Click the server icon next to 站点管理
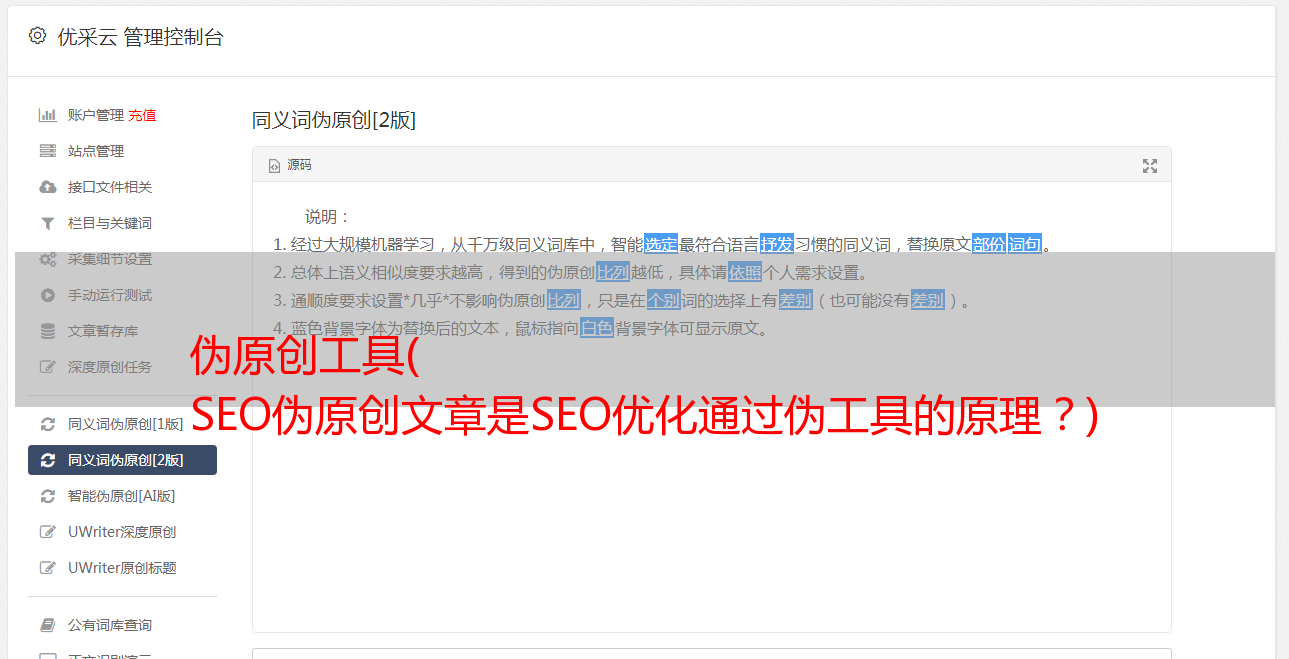The height and width of the screenshot is (659, 1289). (x=47, y=151)
